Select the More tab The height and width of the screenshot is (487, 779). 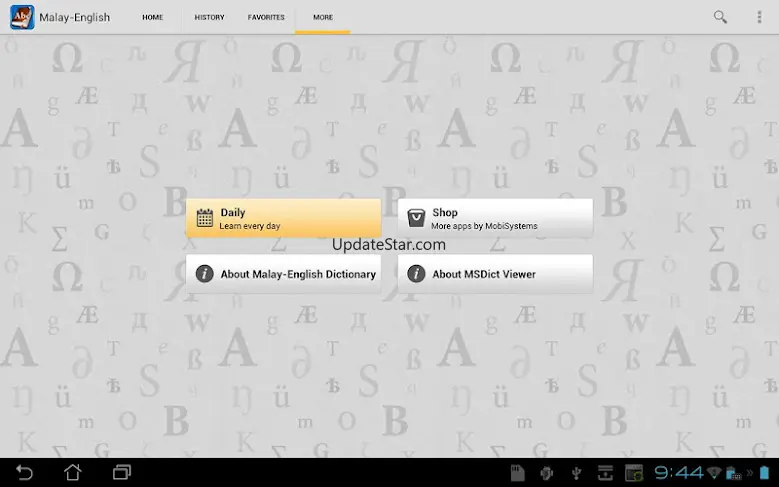(322, 17)
